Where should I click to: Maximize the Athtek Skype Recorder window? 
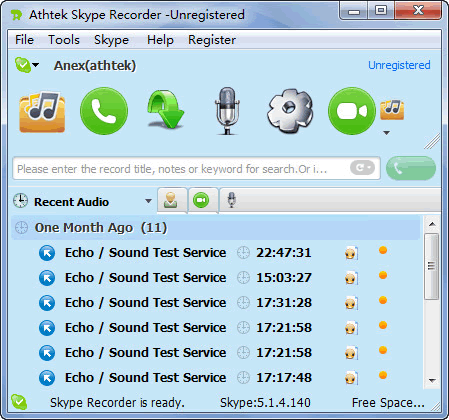point(381,11)
